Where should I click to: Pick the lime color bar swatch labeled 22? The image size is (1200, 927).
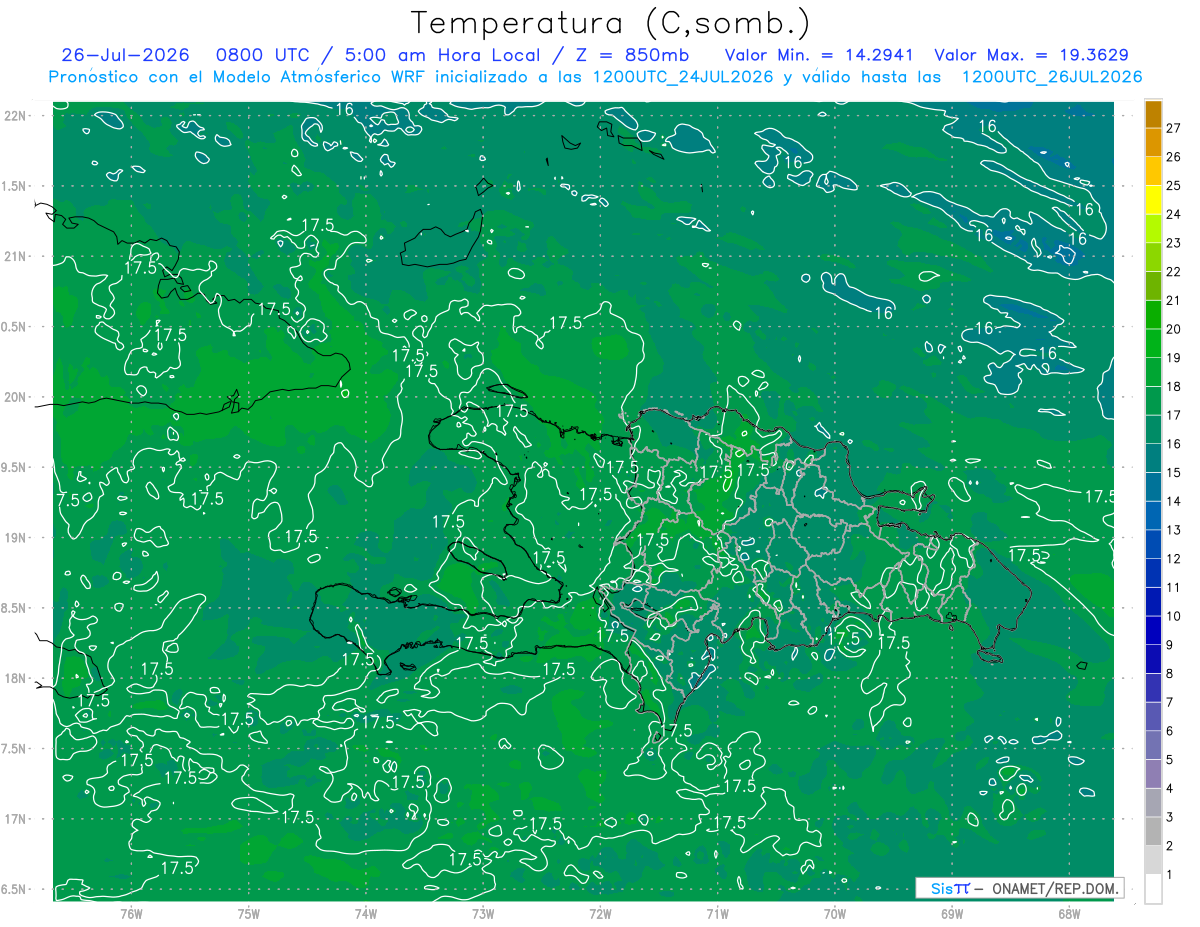(1153, 258)
